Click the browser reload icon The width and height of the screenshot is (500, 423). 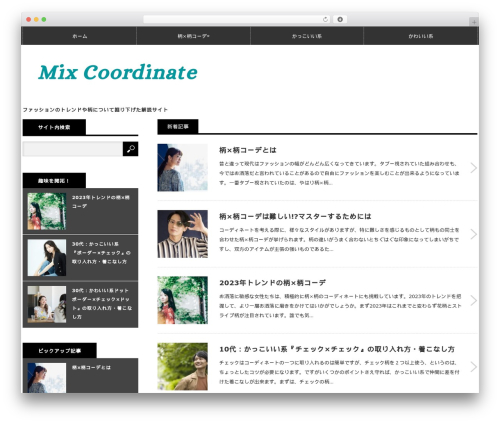tap(325, 19)
